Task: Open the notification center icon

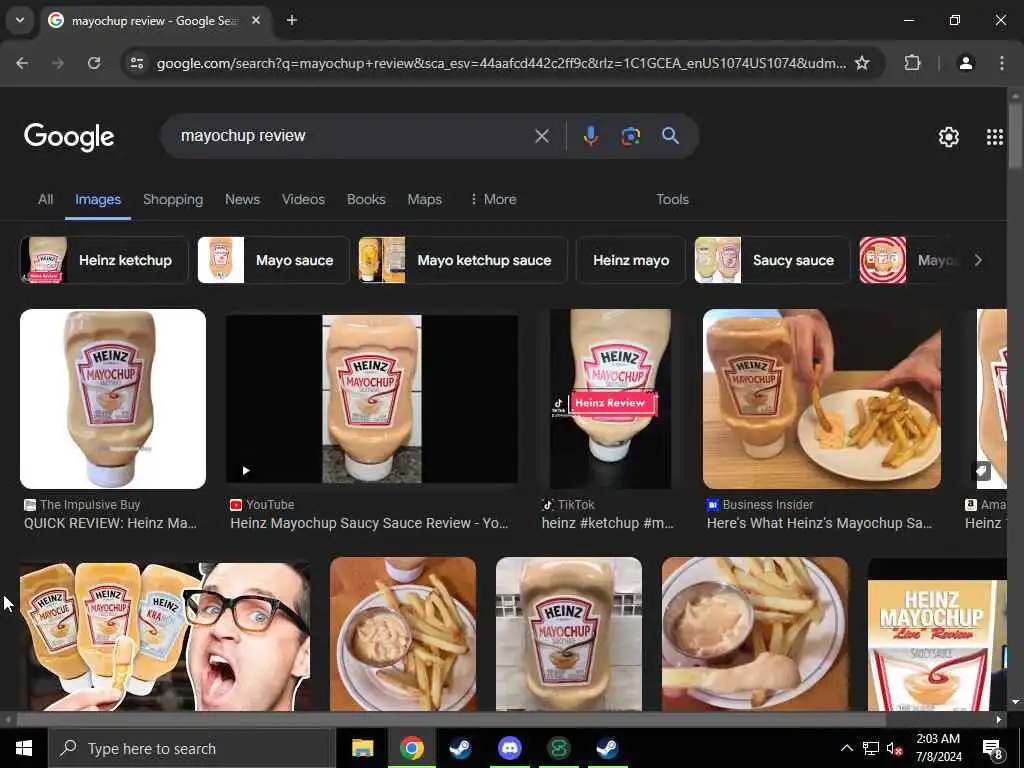Action: pyautogui.click(x=993, y=749)
